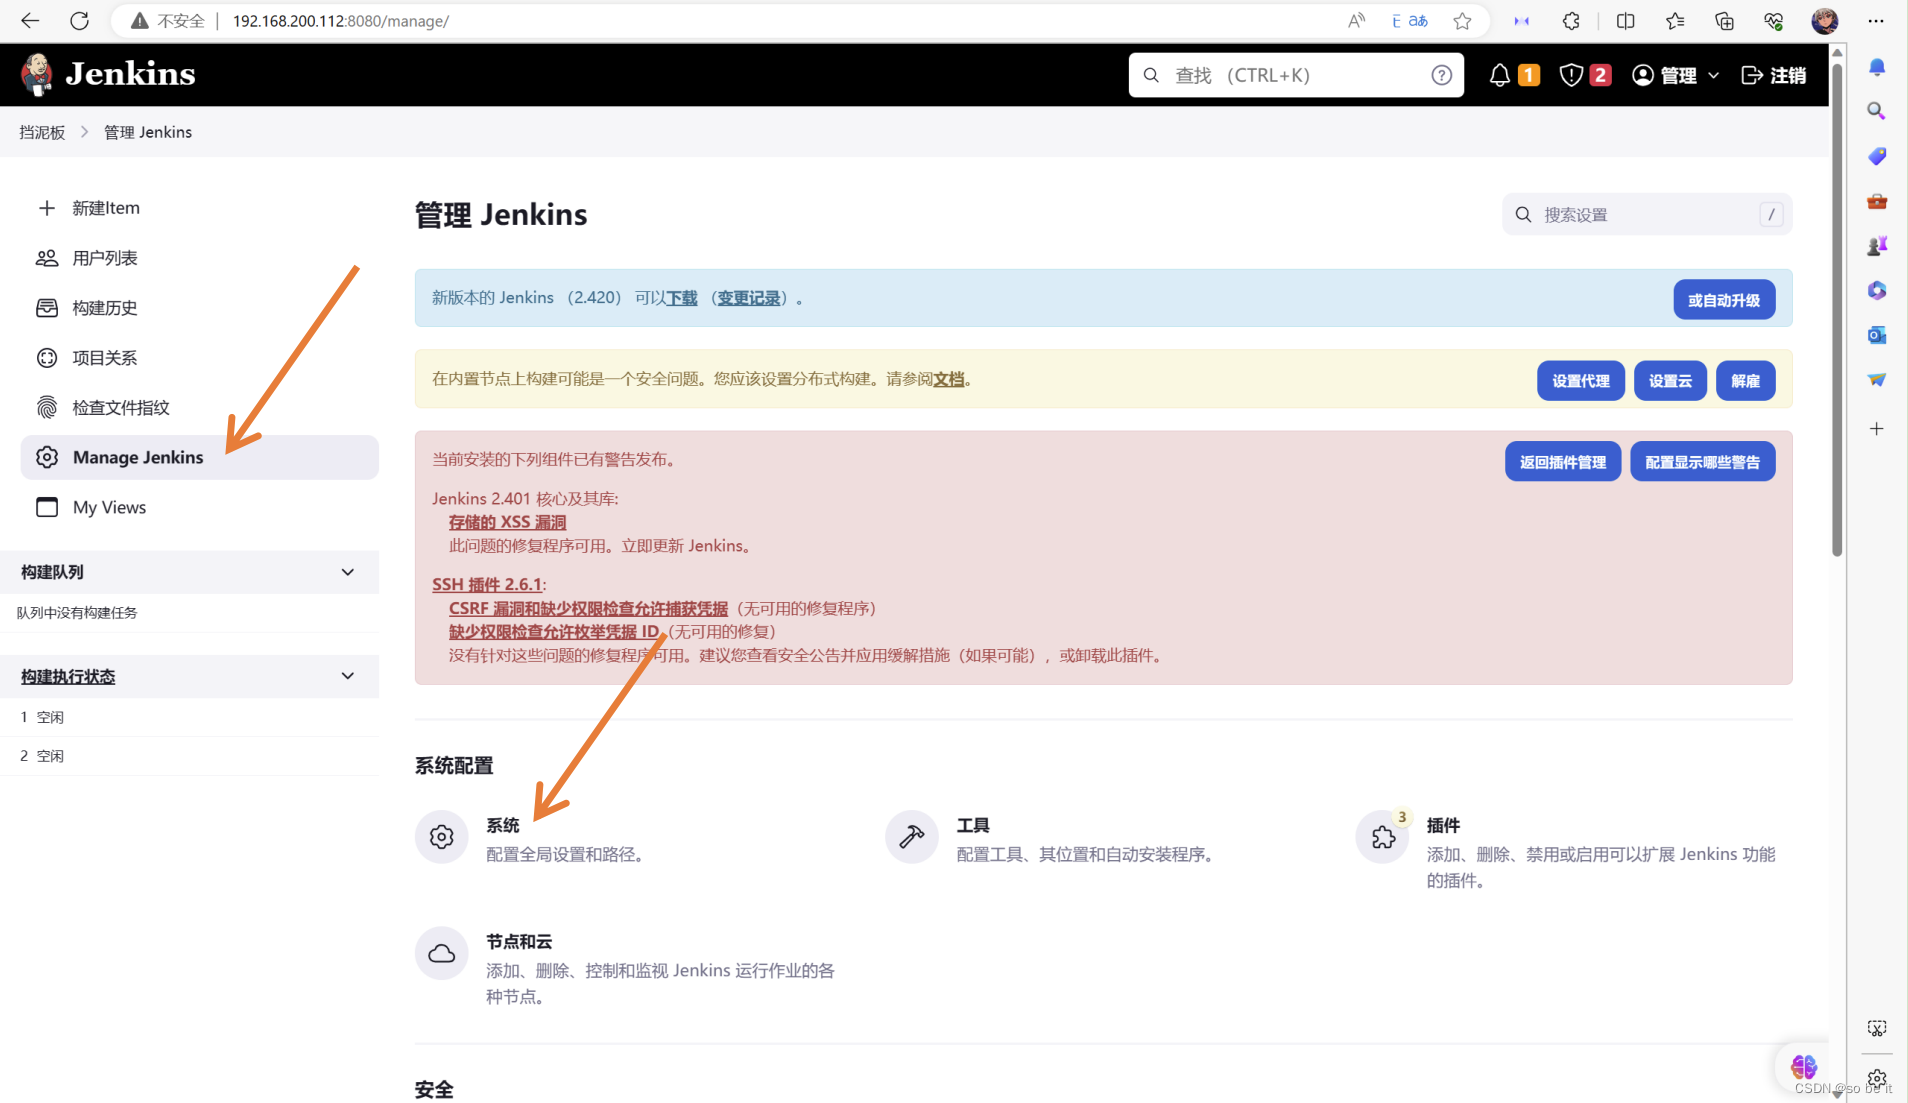This screenshot has height=1103, width=1908.
Task: Click the 下载 link in update notice
Action: 682,298
